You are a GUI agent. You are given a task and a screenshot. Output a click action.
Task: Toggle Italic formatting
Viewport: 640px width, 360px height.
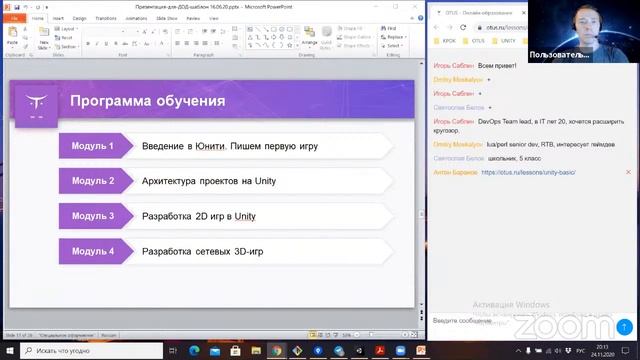pos(97,43)
